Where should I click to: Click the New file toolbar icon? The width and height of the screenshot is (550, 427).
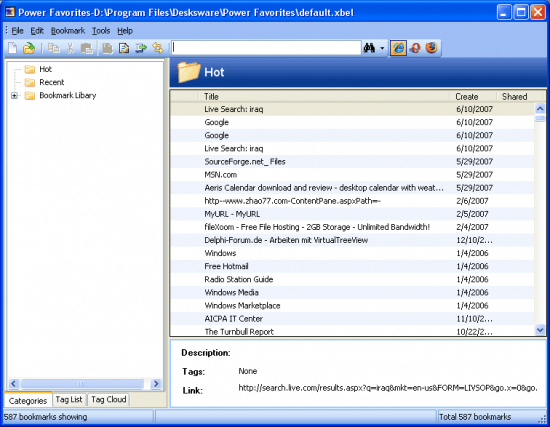(x=13, y=48)
